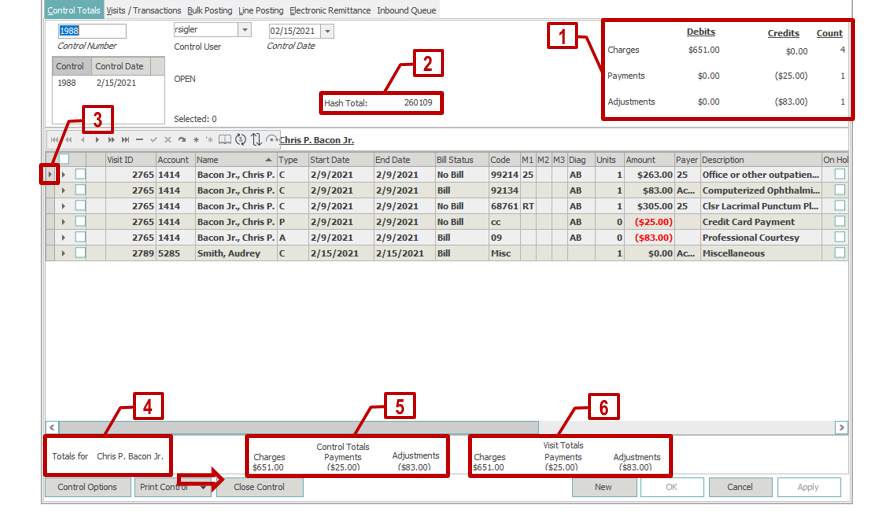
Task: Click the Control Number input field
Action: [91, 31]
